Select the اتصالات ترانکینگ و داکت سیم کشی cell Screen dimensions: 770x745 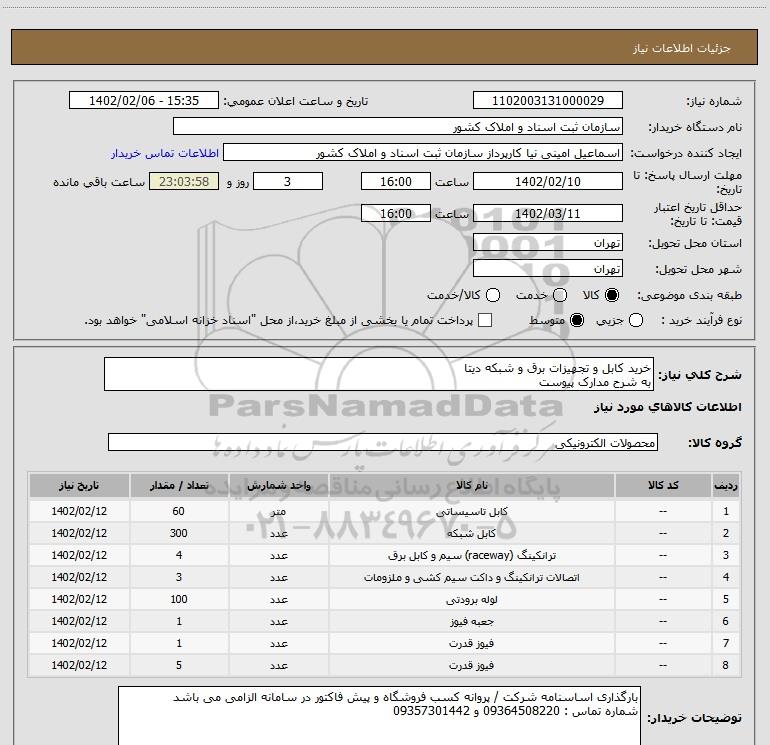[471, 578]
